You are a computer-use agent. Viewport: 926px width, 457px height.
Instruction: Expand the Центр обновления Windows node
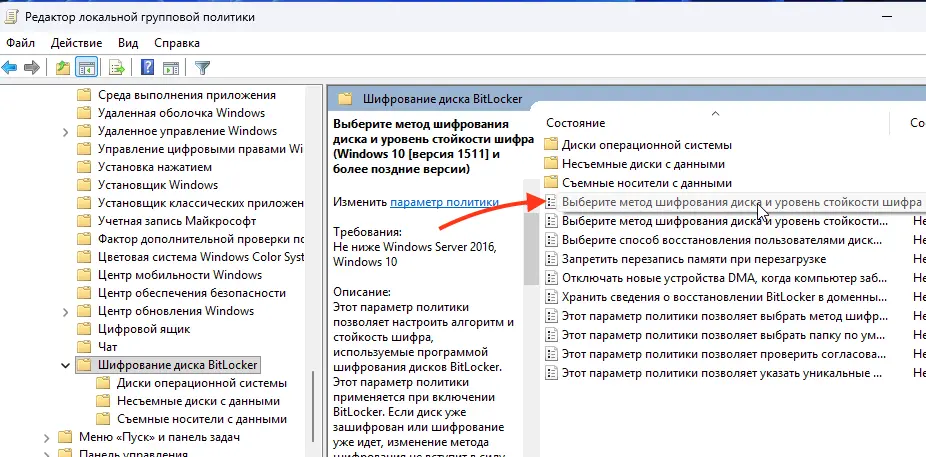66,311
